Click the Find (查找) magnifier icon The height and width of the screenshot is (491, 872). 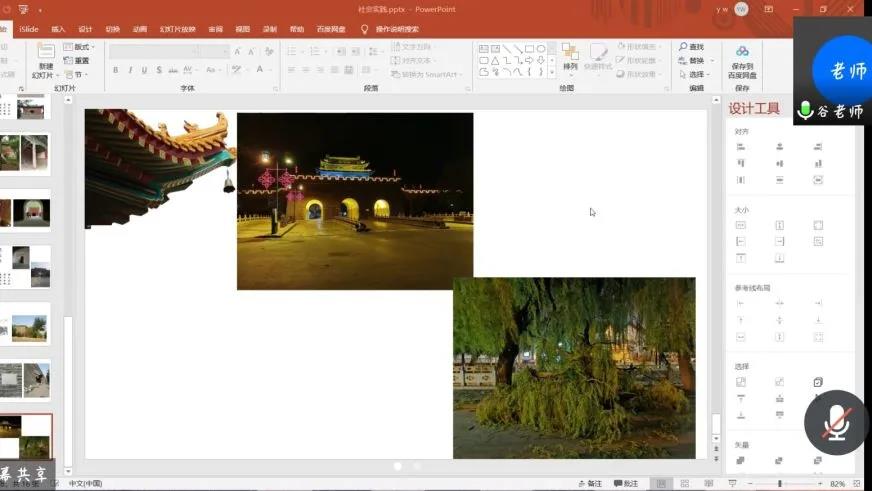point(683,47)
